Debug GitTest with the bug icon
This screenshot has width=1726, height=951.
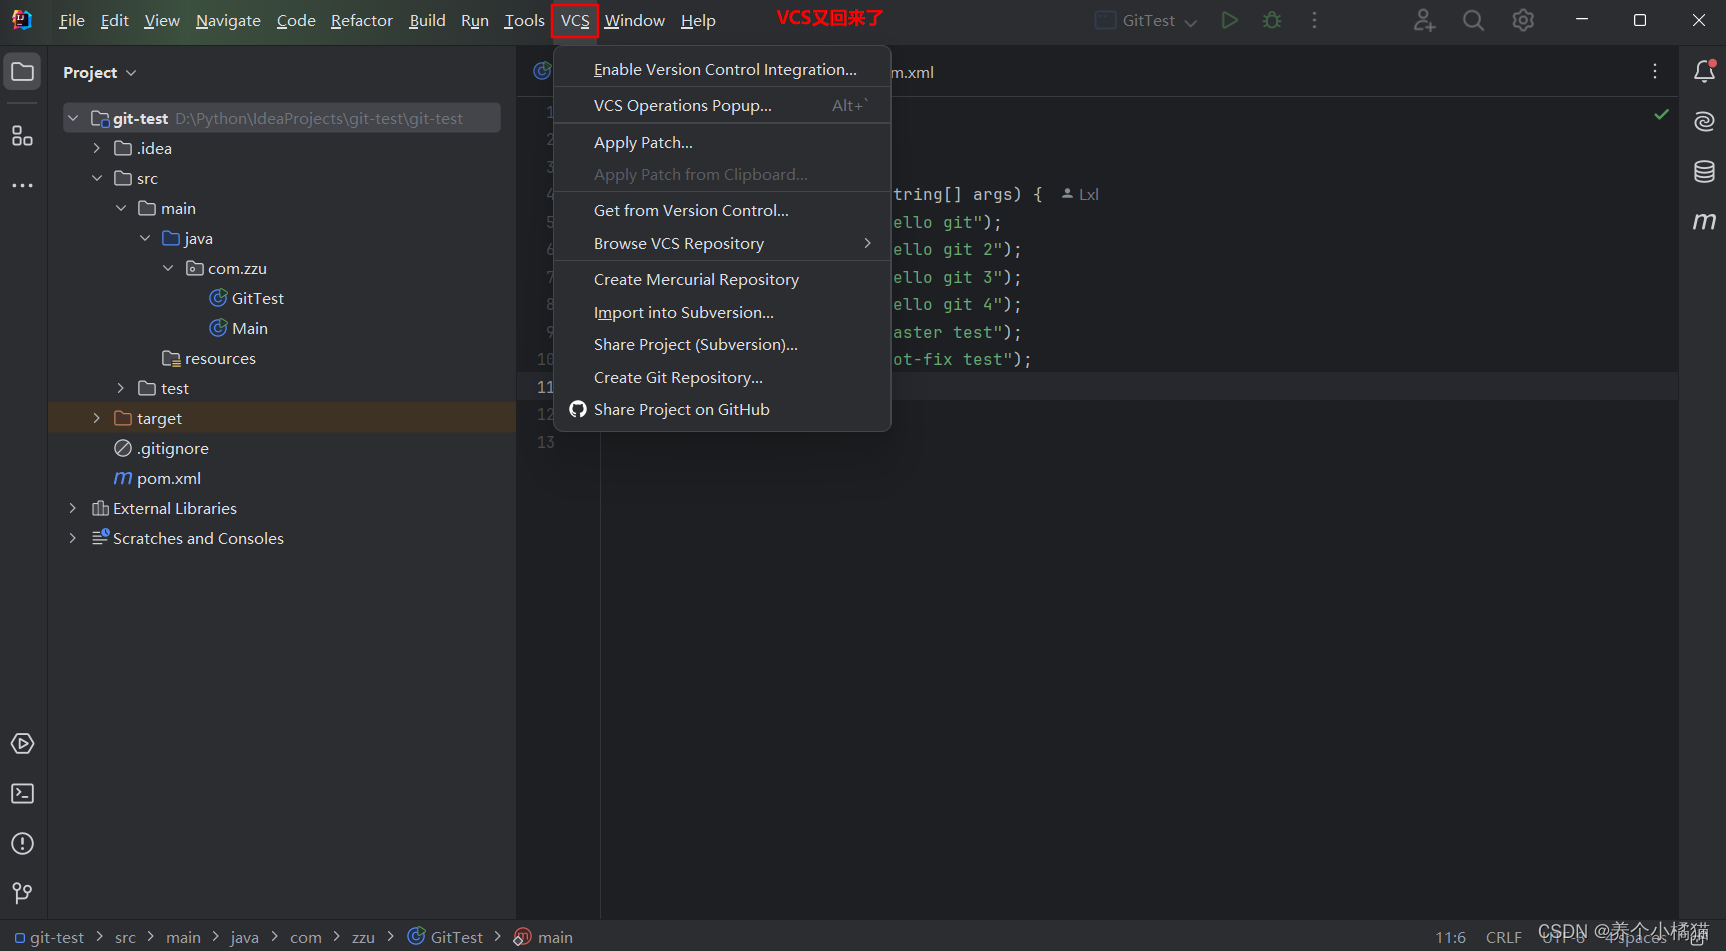pyautogui.click(x=1272, y=20)
